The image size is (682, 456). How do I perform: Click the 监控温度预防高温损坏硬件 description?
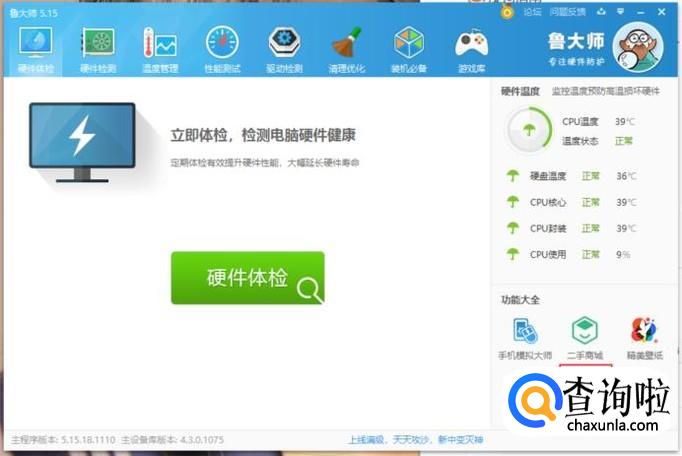point(605,91)
